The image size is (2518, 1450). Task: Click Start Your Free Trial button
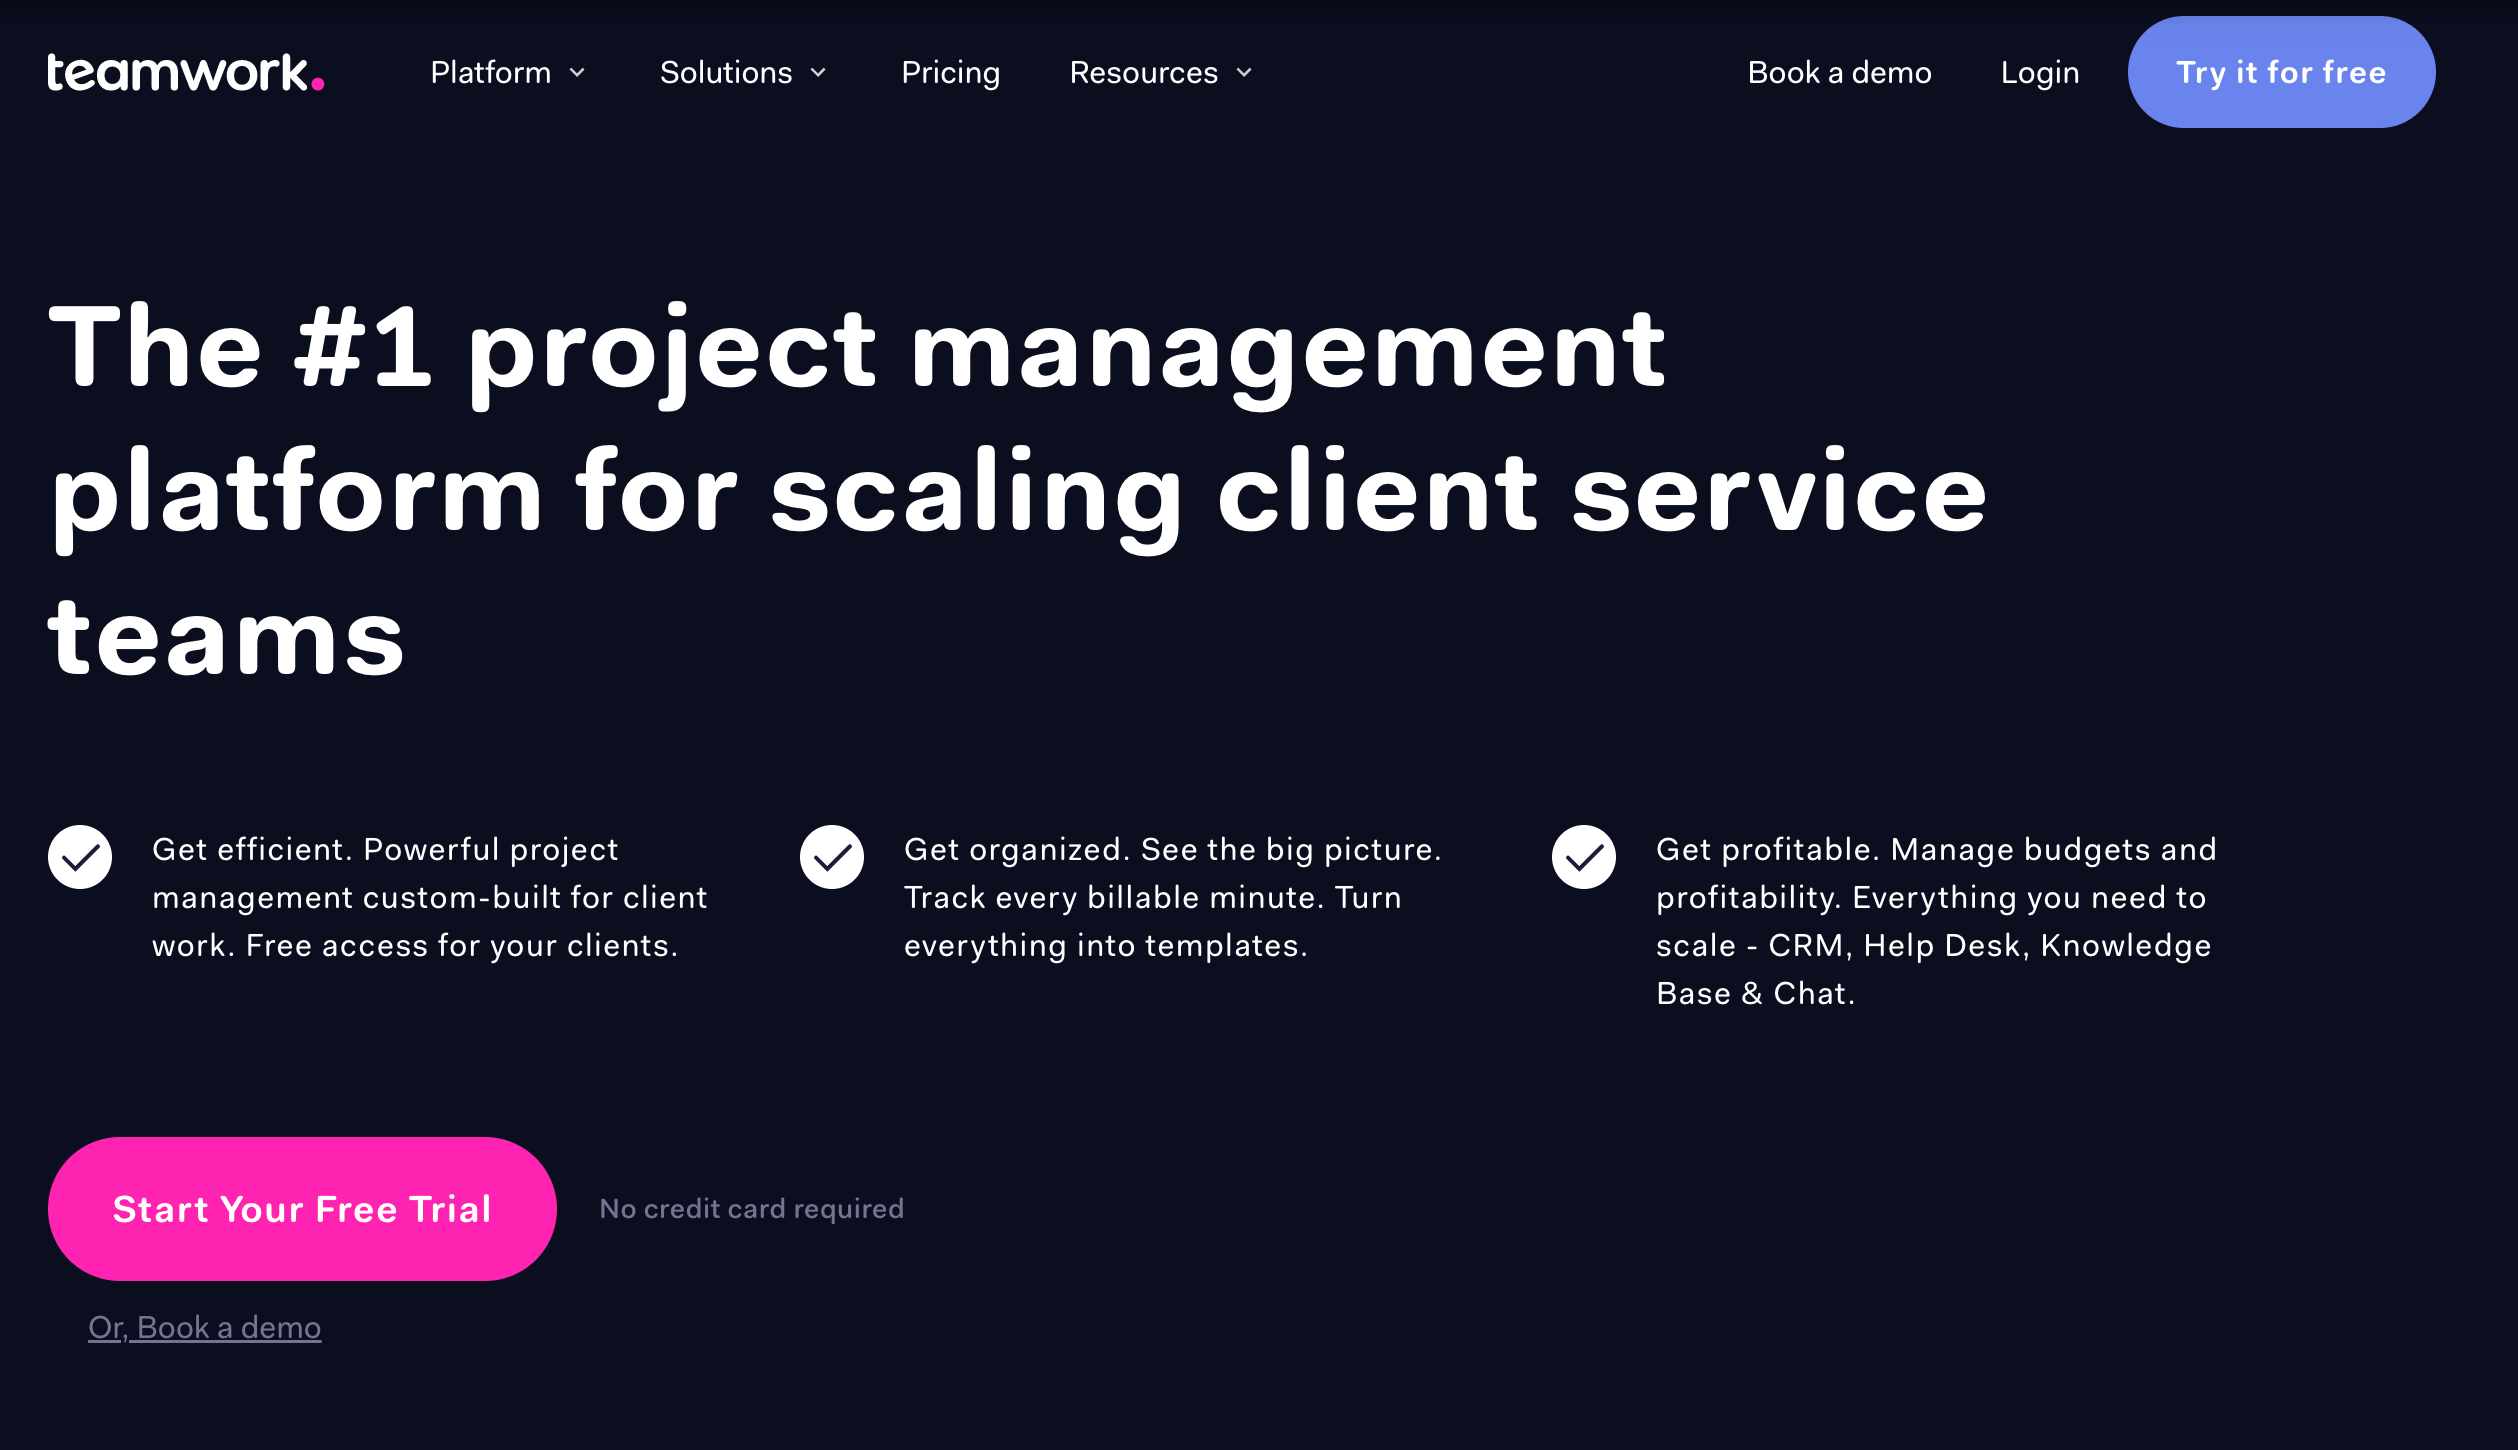303,1208
